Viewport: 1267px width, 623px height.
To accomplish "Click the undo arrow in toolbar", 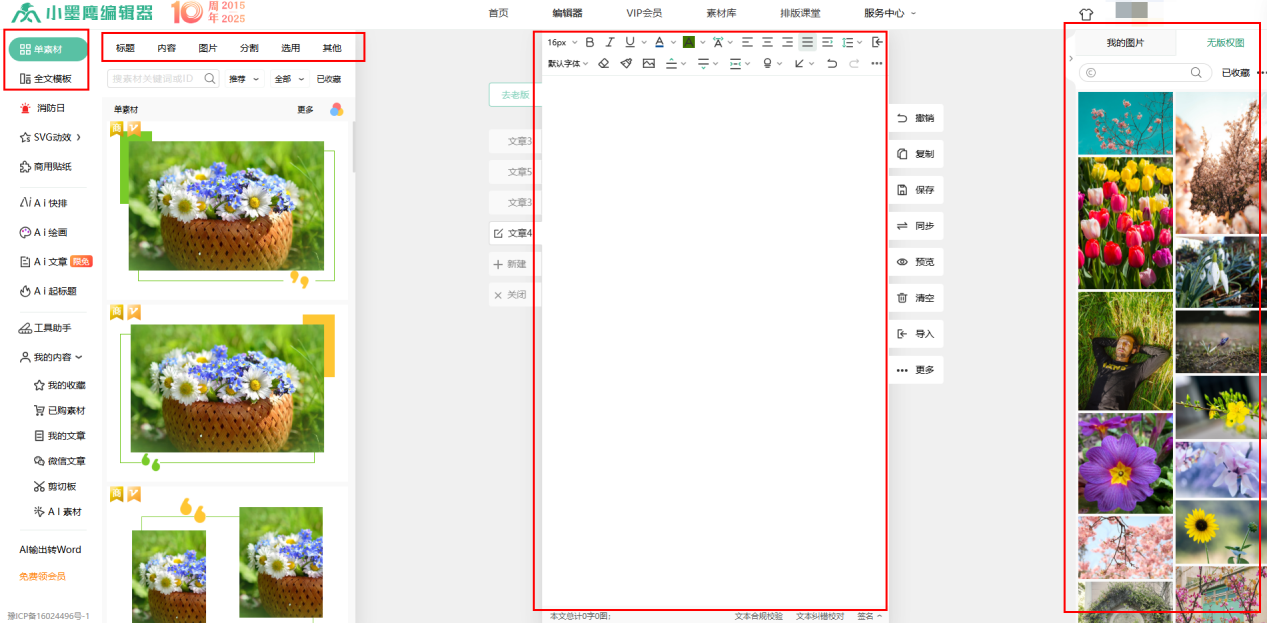I will click(x=832, y=63).
